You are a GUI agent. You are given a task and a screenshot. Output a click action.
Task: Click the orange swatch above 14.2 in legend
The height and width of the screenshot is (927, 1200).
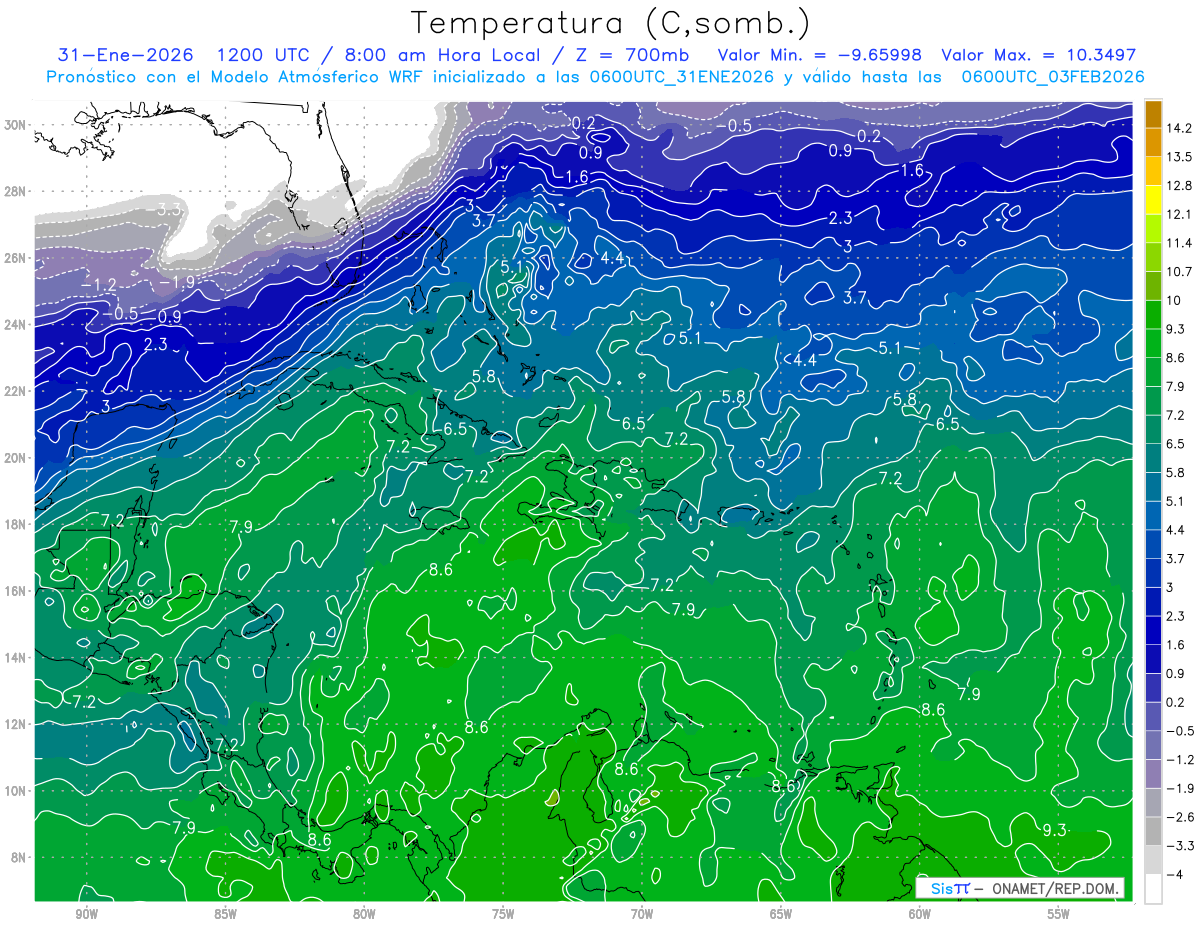1153,114
